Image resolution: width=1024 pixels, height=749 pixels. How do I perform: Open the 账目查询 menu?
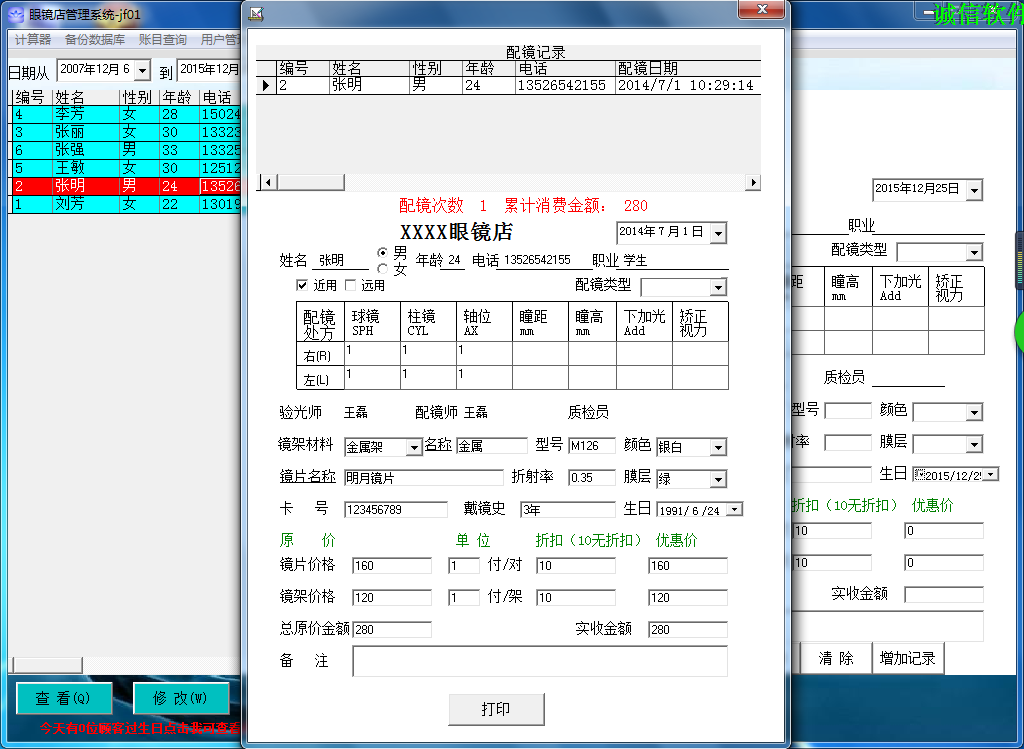163,40
